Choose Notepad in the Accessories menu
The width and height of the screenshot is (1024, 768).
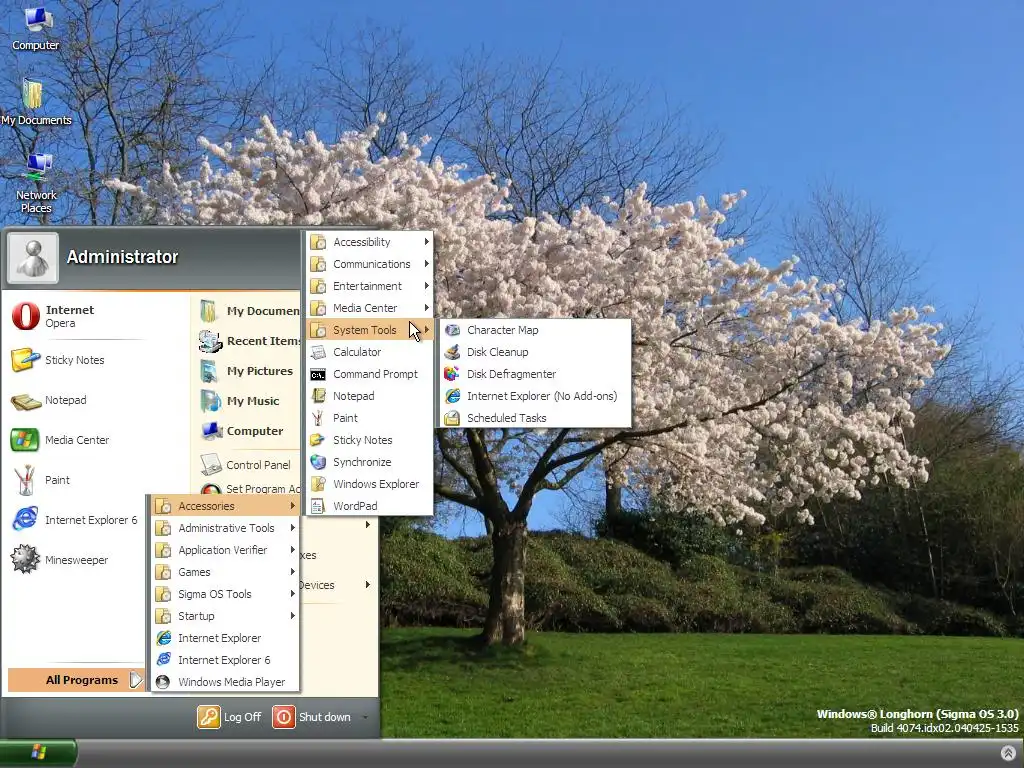click(x=369, y=396)
